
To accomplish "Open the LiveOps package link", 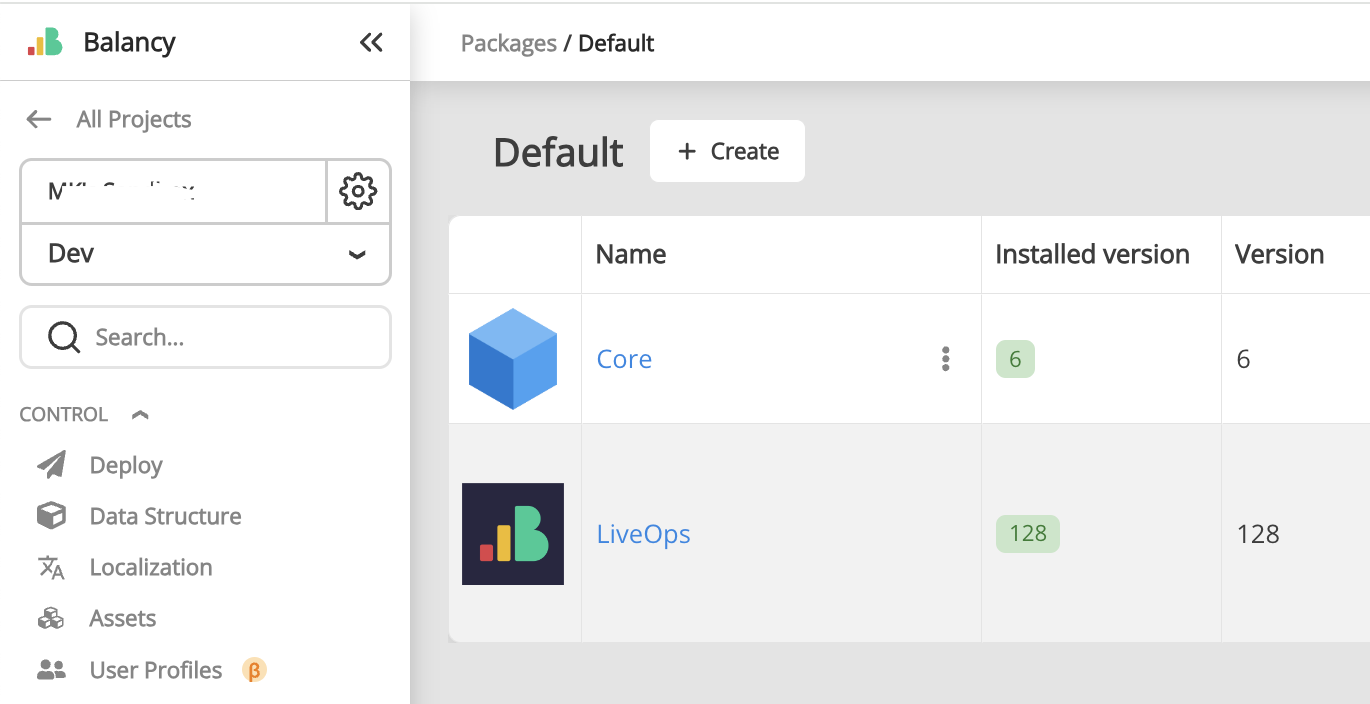I will pyautogui.click(x=644, y=534).
